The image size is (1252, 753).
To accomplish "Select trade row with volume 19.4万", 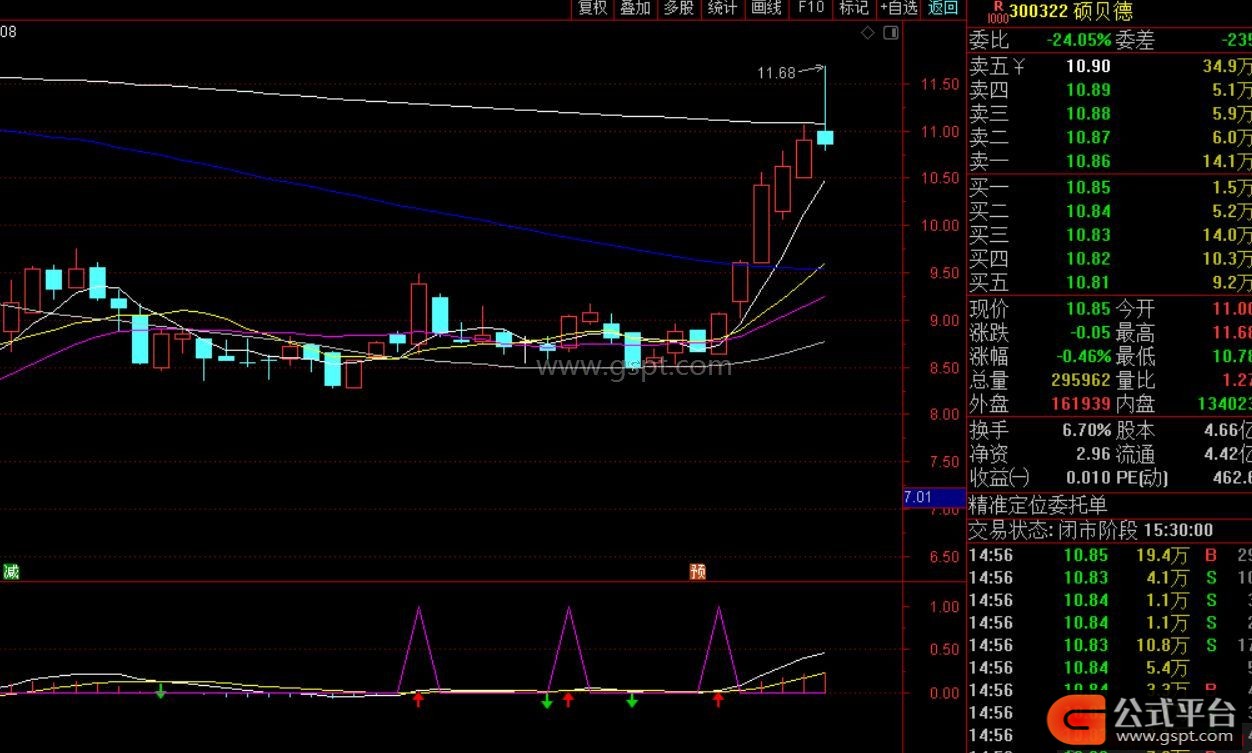I will point(1109,555).
